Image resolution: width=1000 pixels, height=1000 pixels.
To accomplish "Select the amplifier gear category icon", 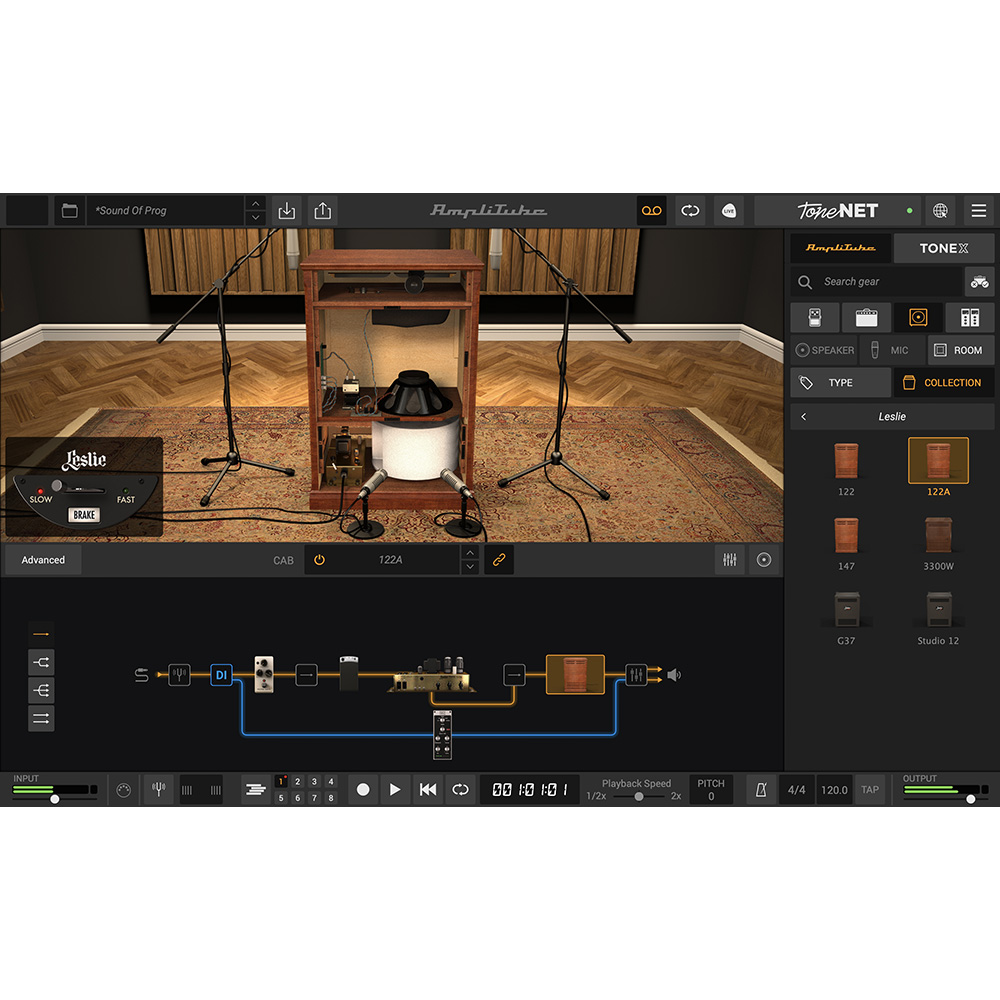I will click(x=866, y=317).
